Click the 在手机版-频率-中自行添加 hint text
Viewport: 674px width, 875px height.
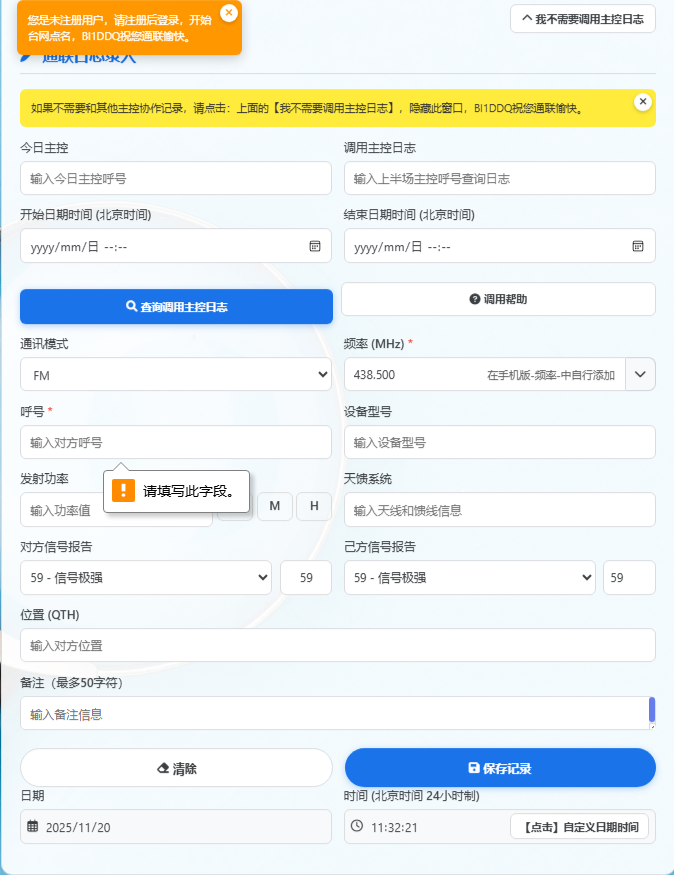pyautogui.click(x=551, y=375)
